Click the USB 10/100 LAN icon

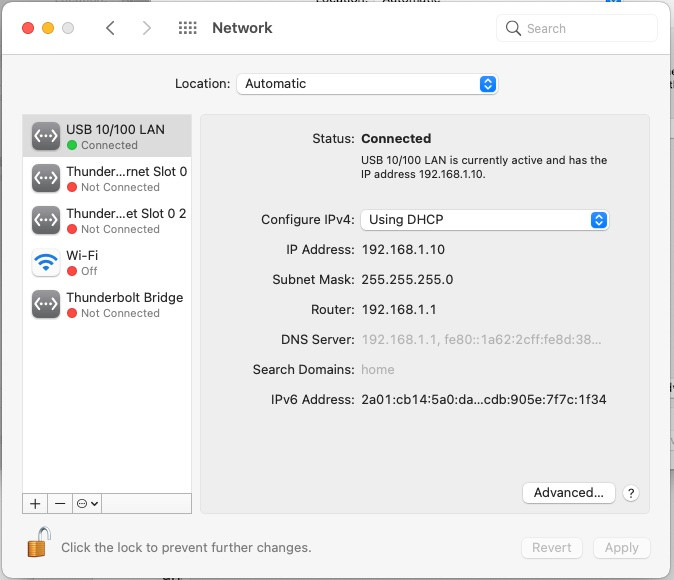coord(46,136)
